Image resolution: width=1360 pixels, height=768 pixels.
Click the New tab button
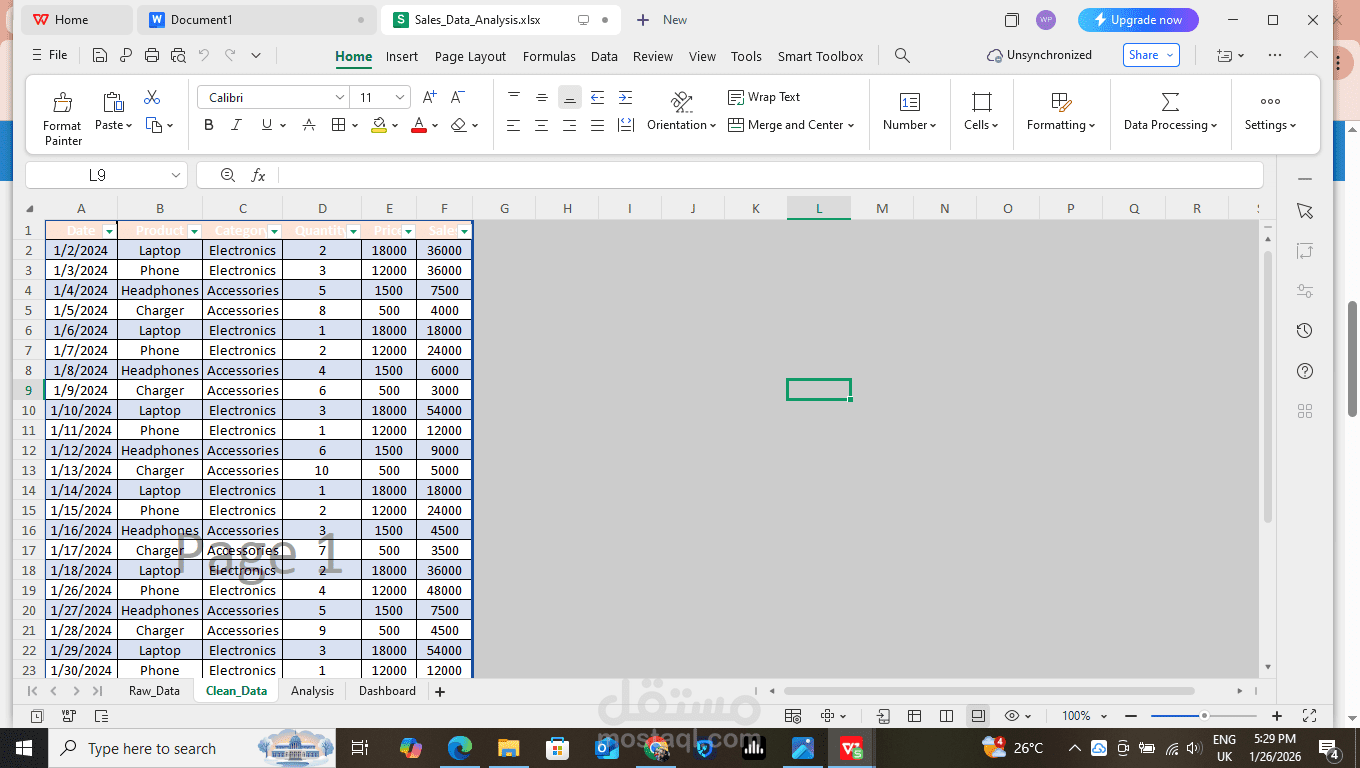661,20
